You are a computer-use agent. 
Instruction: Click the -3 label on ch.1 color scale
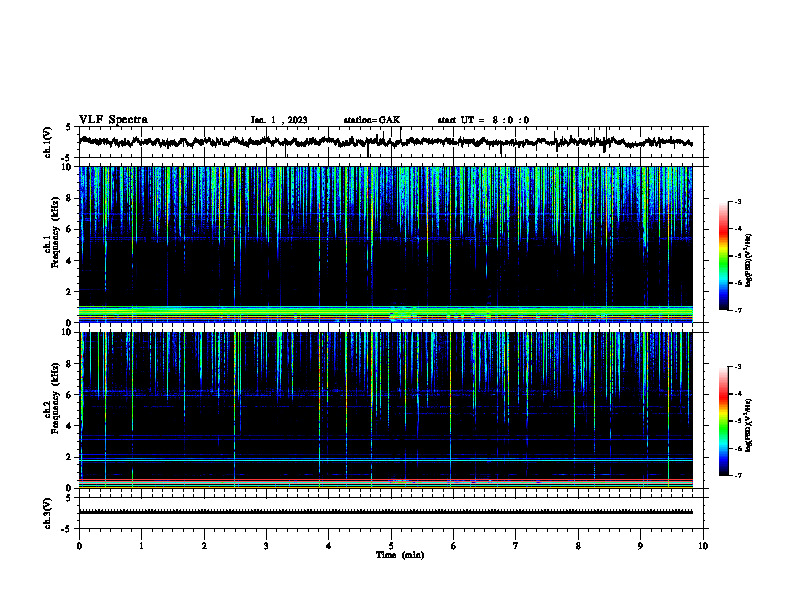(x=737, y=202)
